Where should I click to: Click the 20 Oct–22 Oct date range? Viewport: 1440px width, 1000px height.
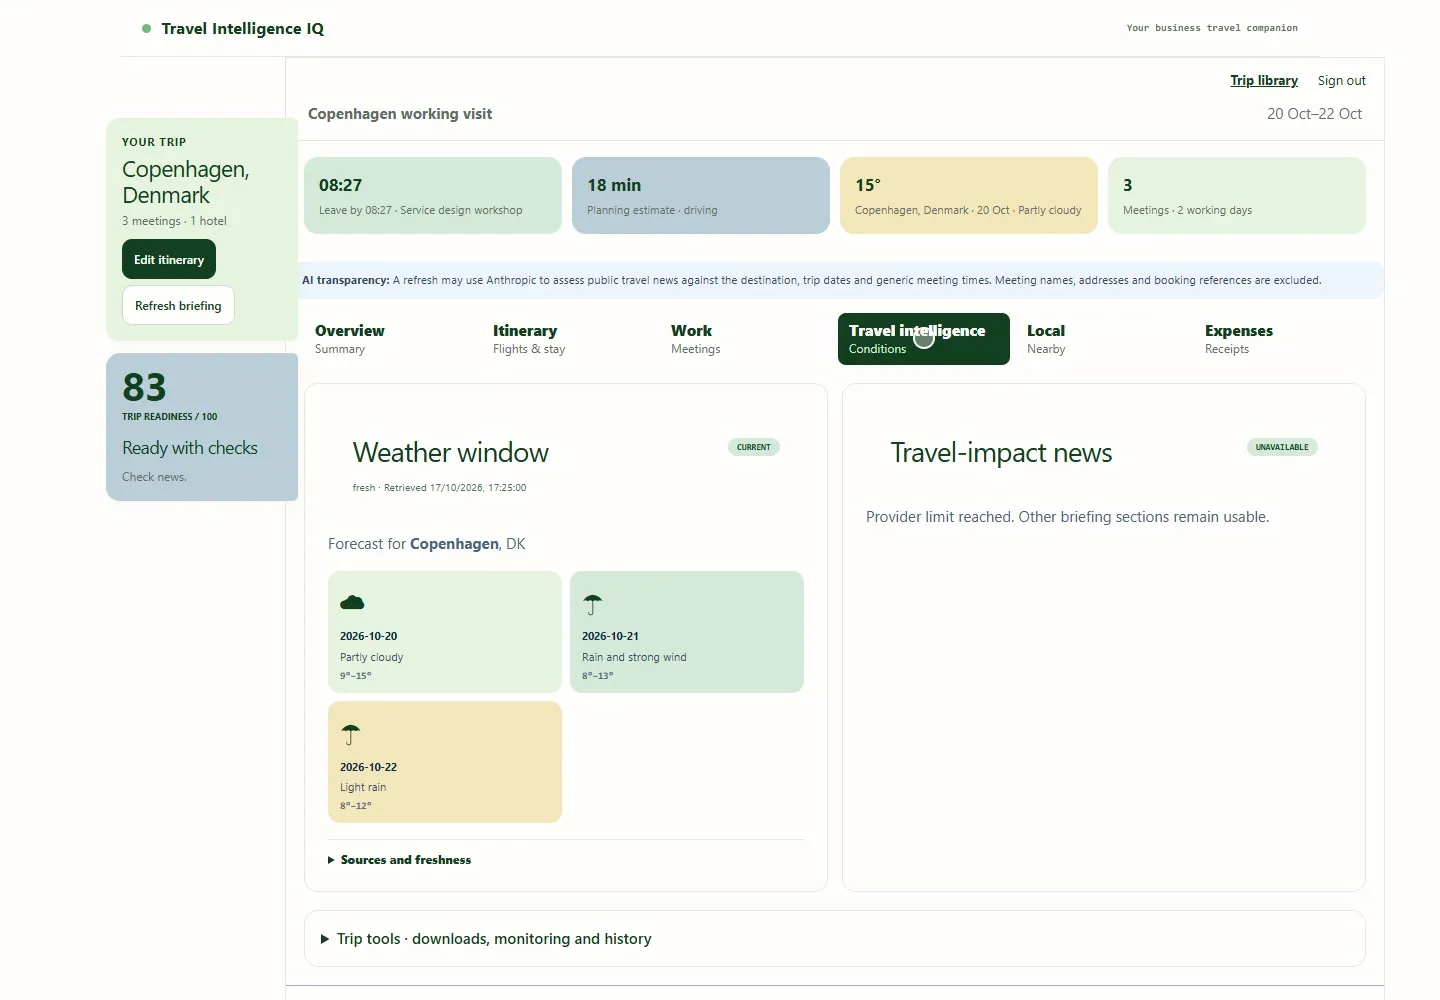click(1314, 114)
